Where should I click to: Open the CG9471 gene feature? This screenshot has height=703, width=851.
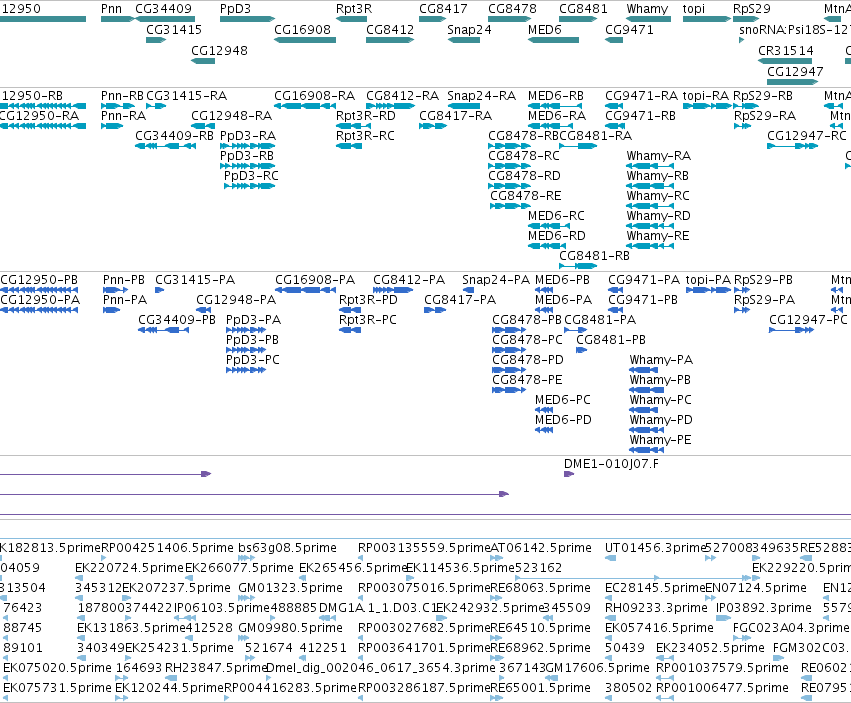[x=614, y=40]
